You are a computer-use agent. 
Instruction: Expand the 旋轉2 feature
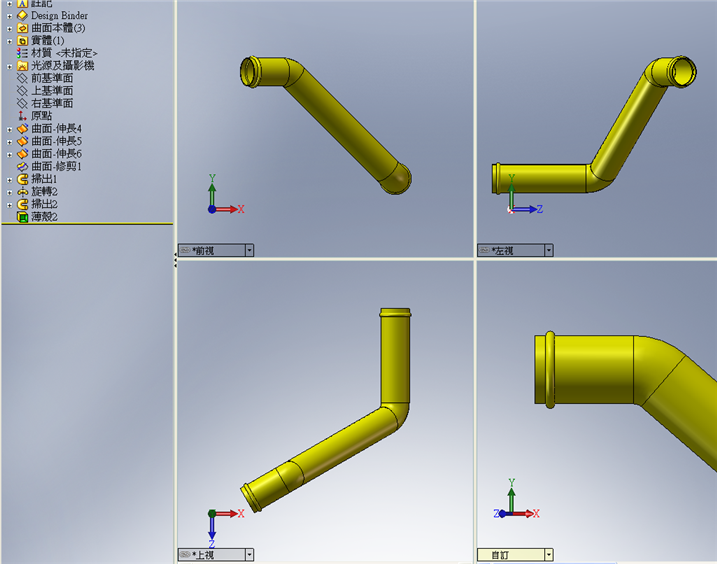click(9, 192)
